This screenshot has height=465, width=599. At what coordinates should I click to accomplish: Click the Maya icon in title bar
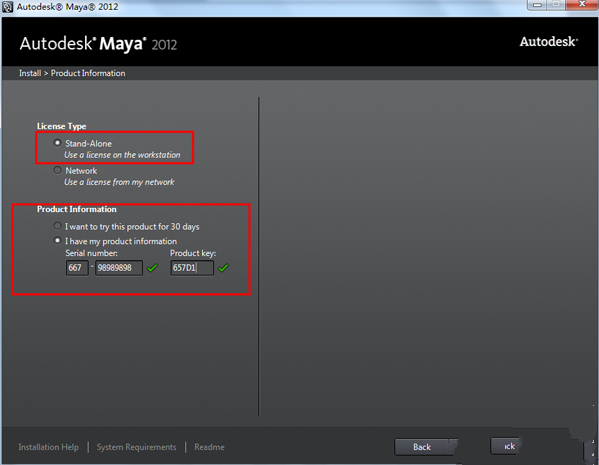point(7,6)
